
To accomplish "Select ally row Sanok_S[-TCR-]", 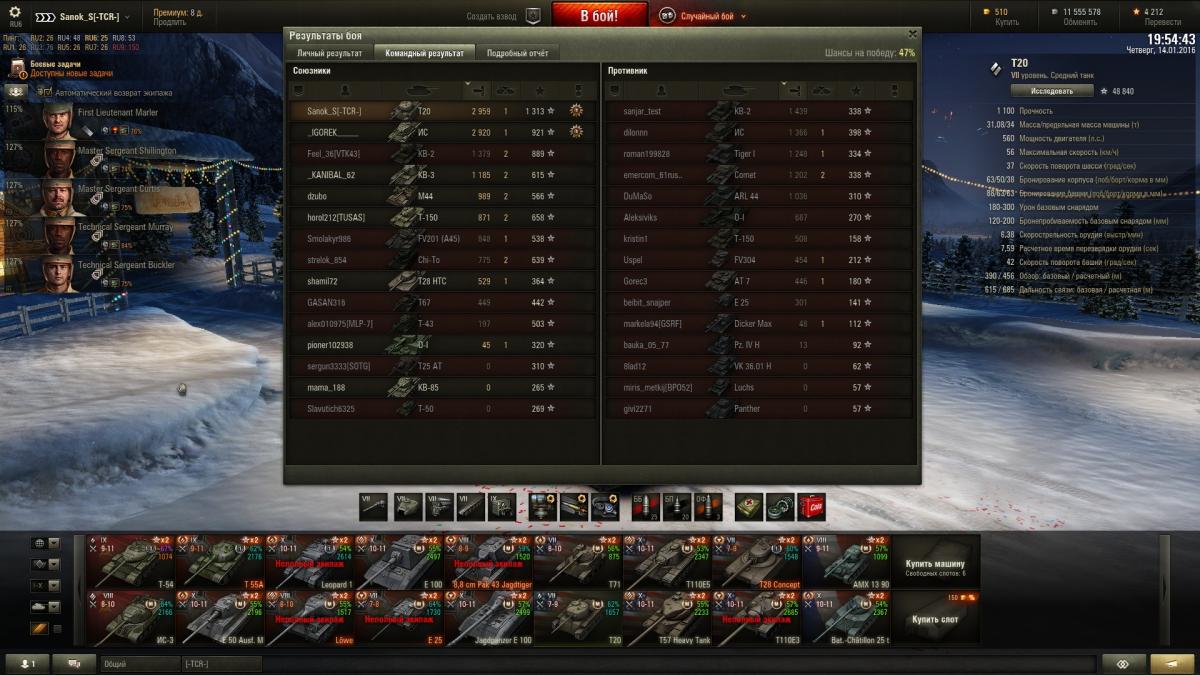I will tap(442, 111).
